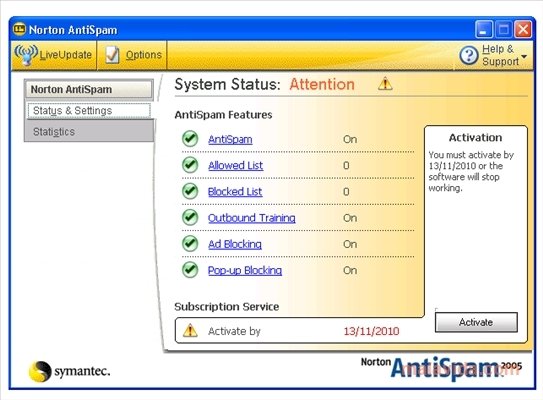Click the green checkmark beside Blocked List

point(190,191)
